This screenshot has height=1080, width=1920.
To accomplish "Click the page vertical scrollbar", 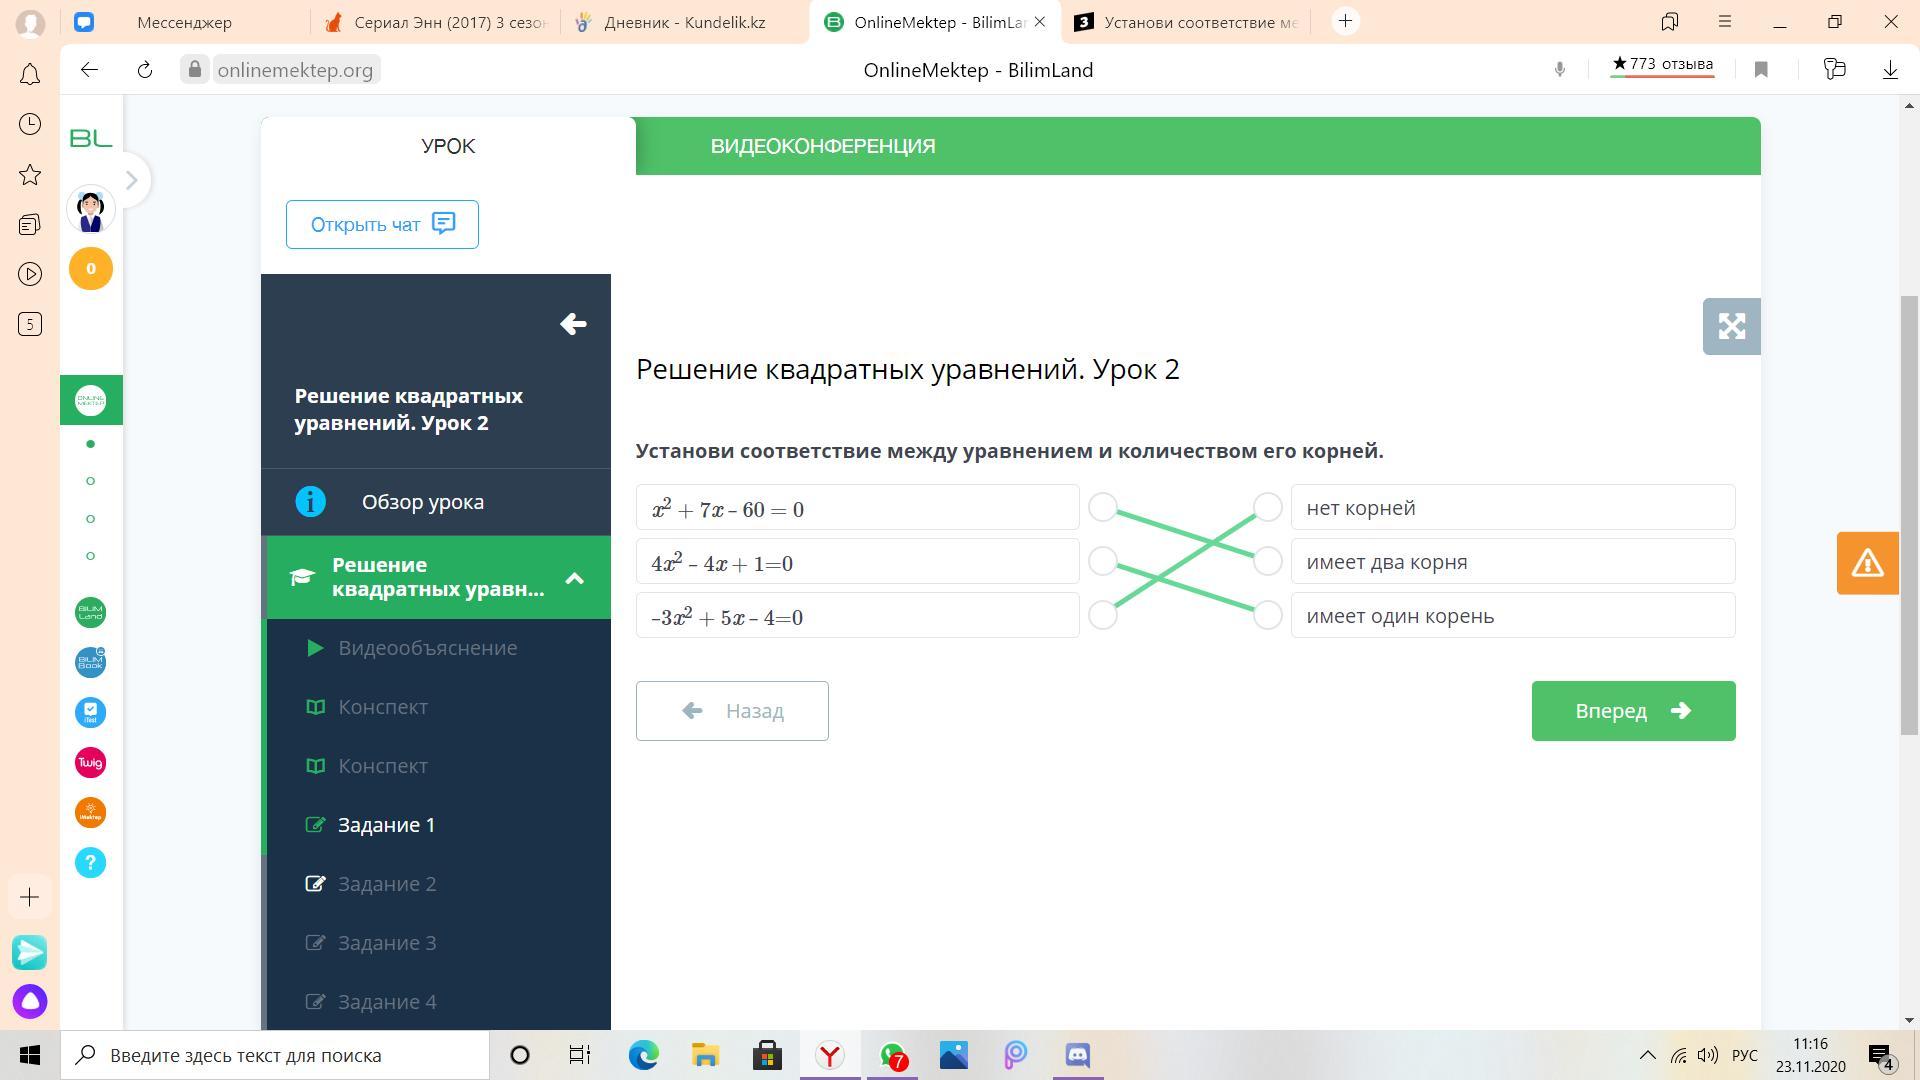I will 1909,515.
